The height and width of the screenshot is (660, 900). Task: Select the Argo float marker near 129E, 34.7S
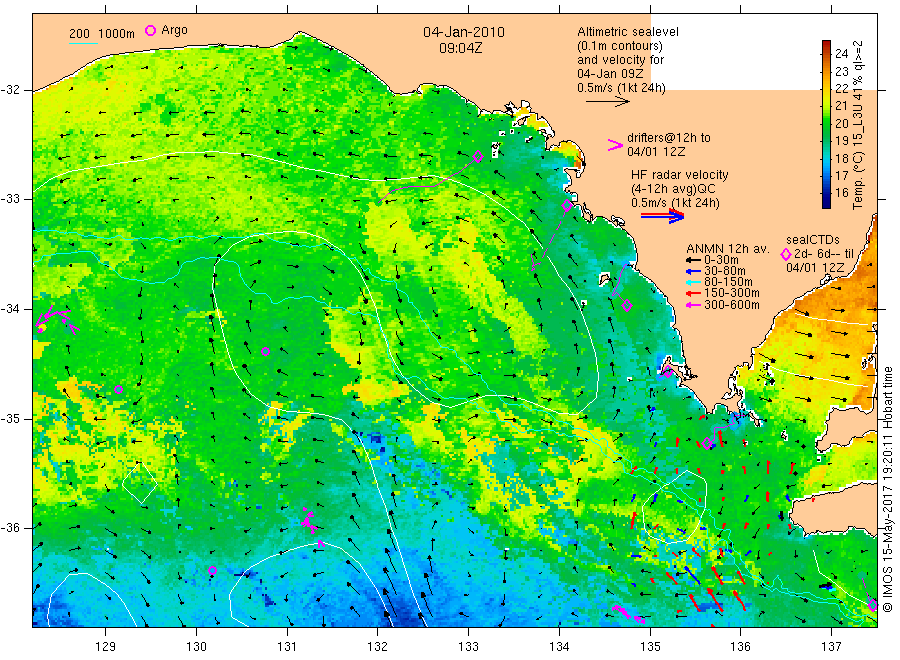click(x=118, y=390)
